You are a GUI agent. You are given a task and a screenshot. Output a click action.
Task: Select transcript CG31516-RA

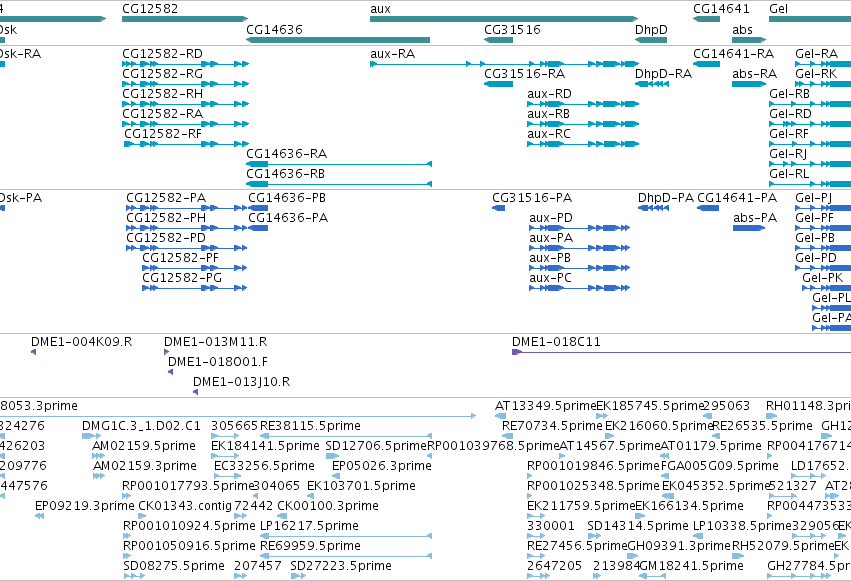tap(498, 84)
